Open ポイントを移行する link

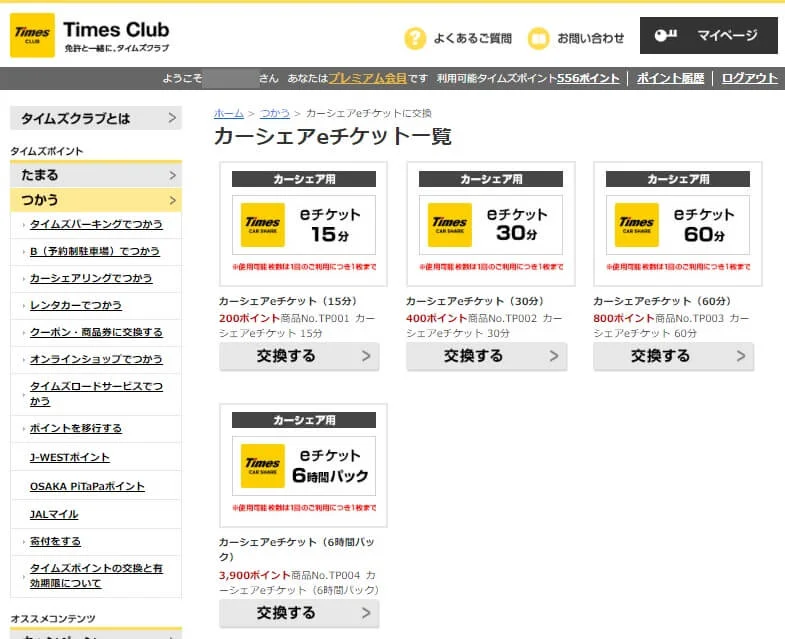[x=76, y=429]
